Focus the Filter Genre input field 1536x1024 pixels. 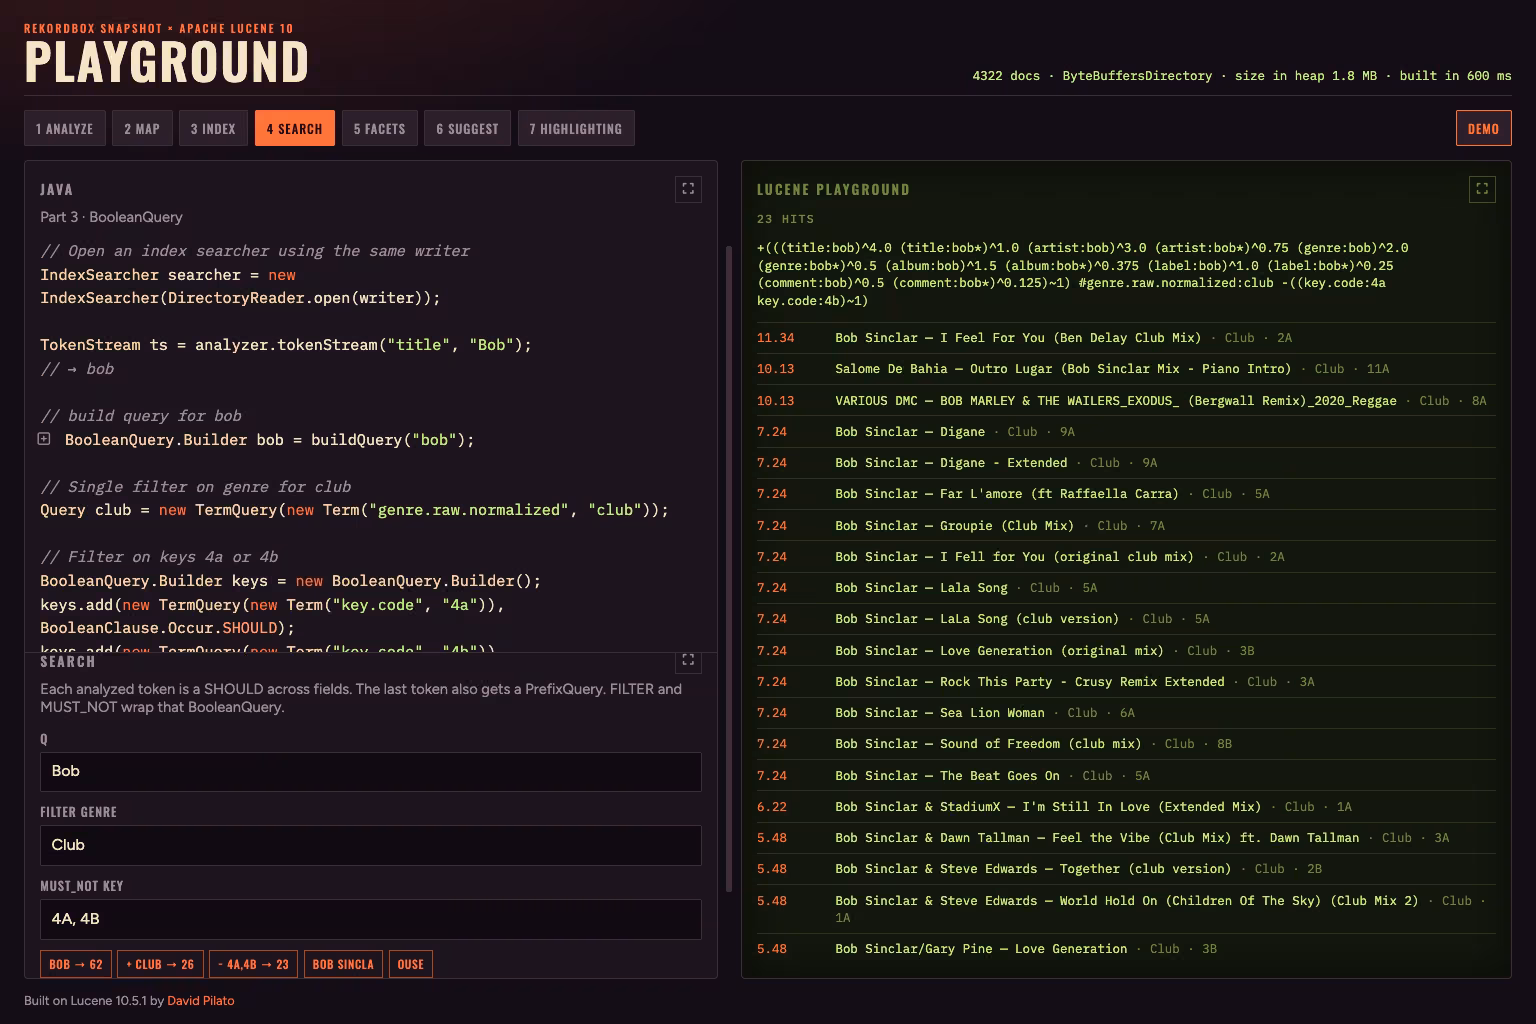pyautogui.click(x=371, y=845)
